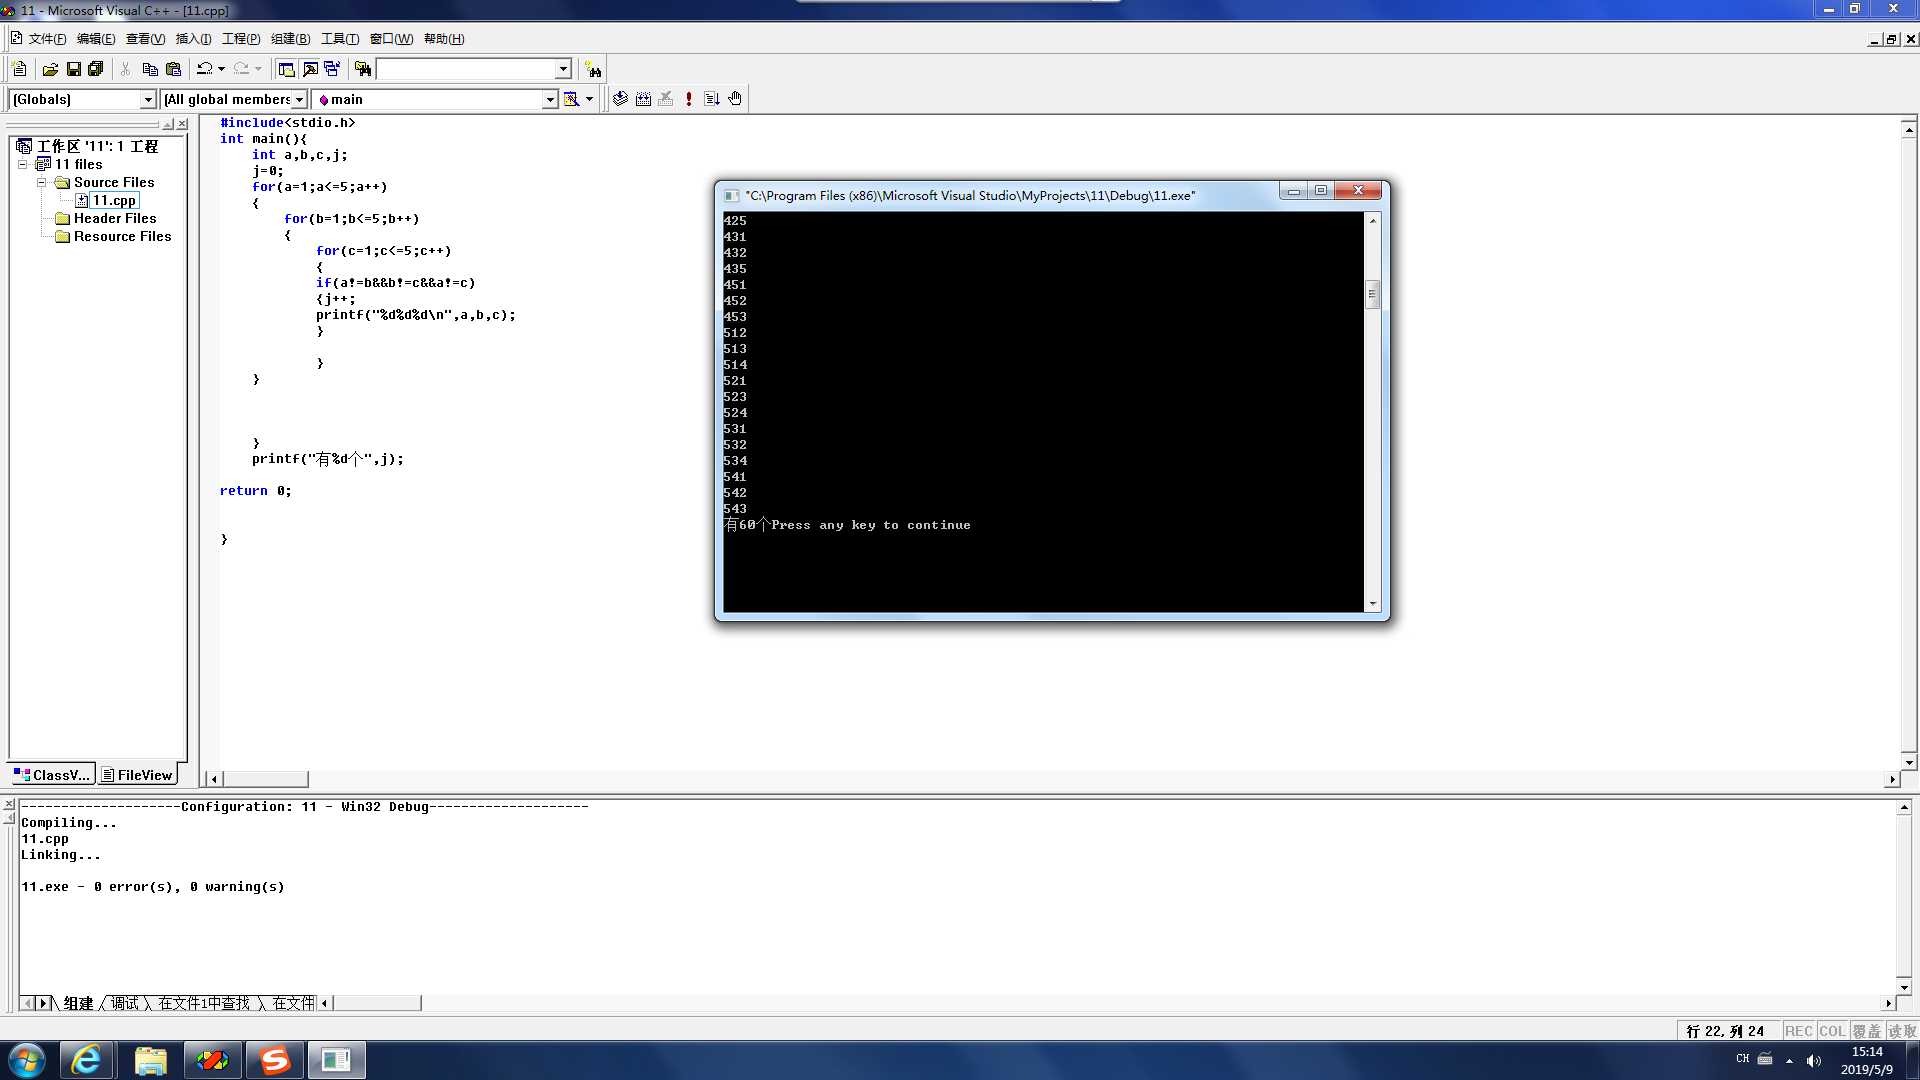Screen dimensions: 1920x1080
Task: Open the Find text combo box dropdown arrow
Action: [563, 69]
